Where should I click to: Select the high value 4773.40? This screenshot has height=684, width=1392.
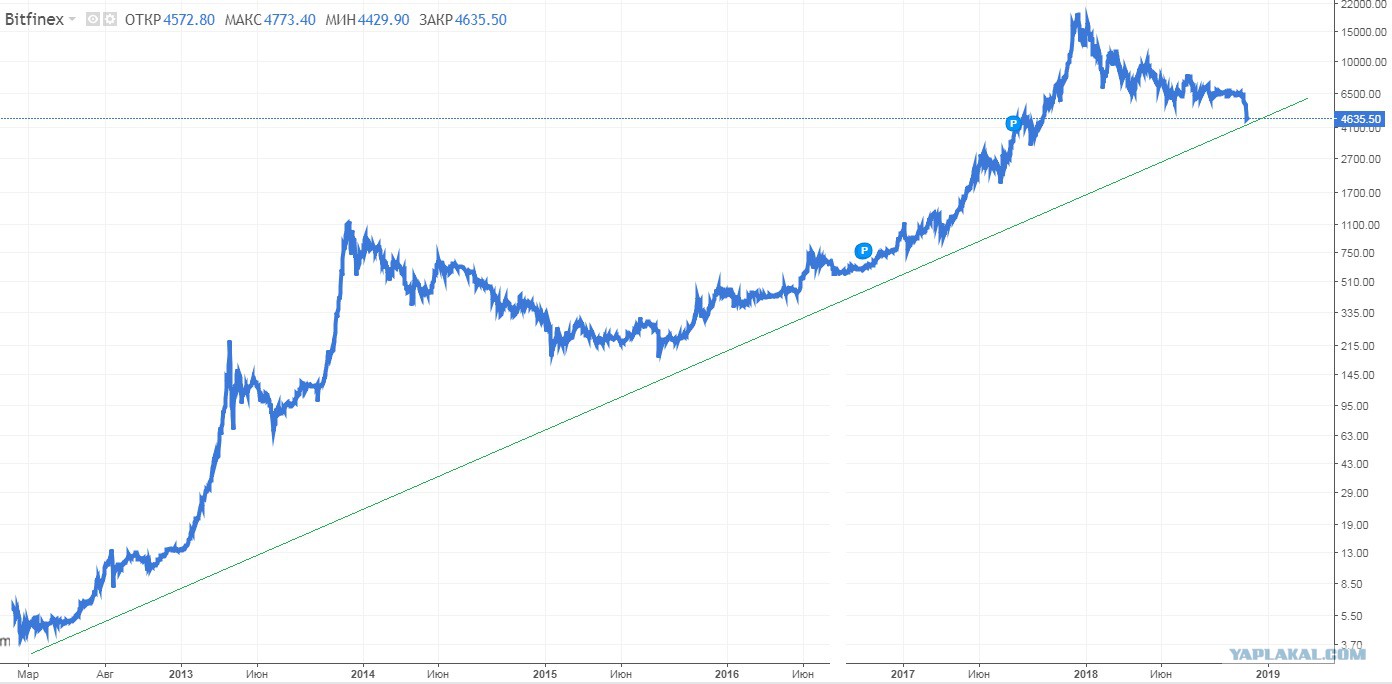point(289,19)
